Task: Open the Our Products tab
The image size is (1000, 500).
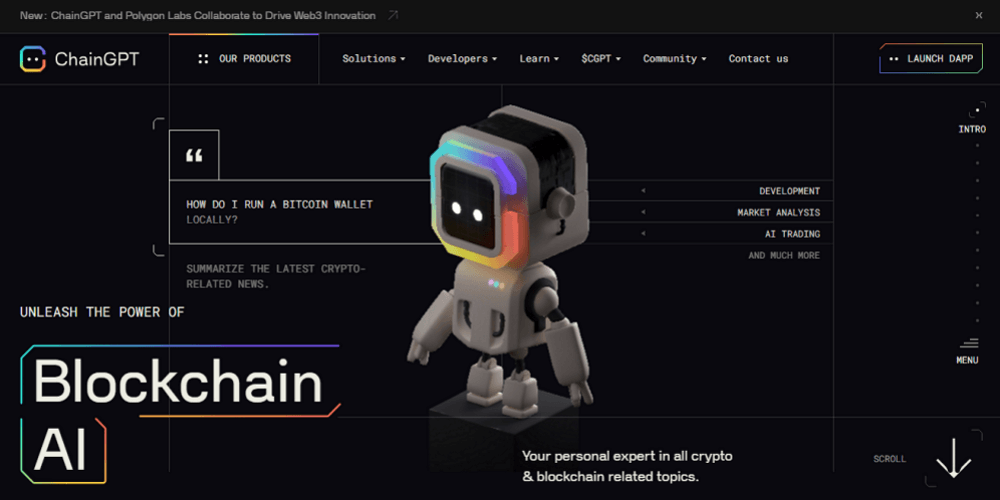Action: (244, 59)
